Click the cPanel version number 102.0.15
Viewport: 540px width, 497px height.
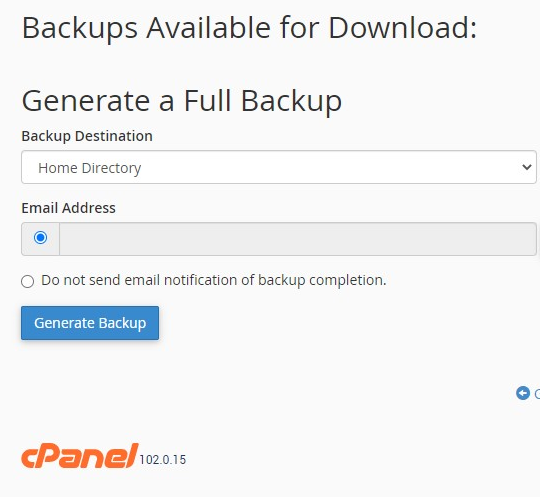163,460
